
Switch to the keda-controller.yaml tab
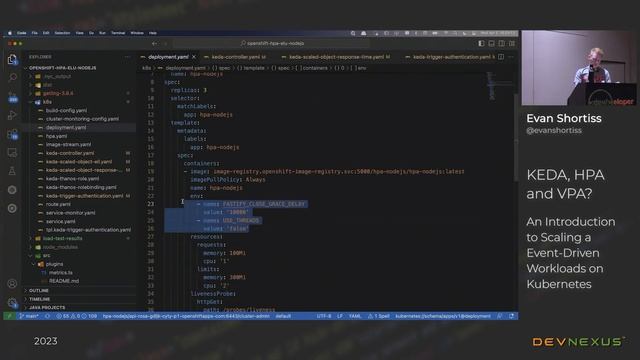pyautogui.click(x=235, y=57)
